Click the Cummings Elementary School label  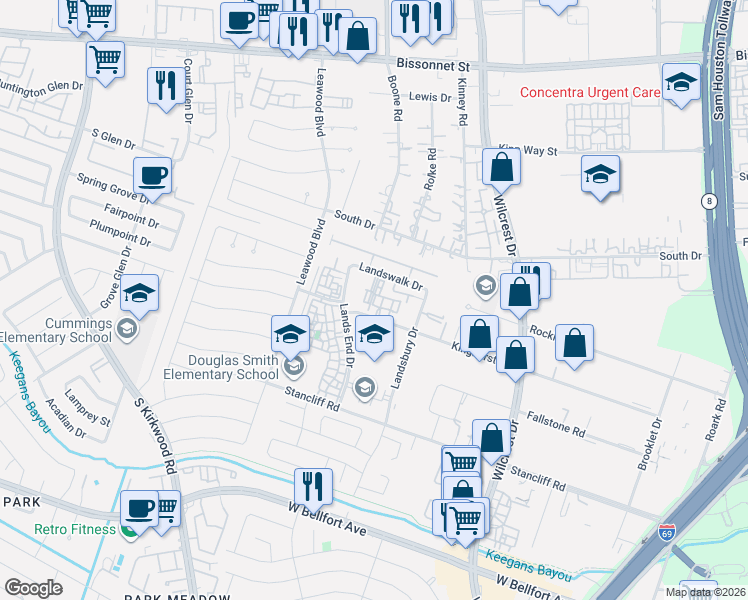pyautogui.click(x=56, y=330)
